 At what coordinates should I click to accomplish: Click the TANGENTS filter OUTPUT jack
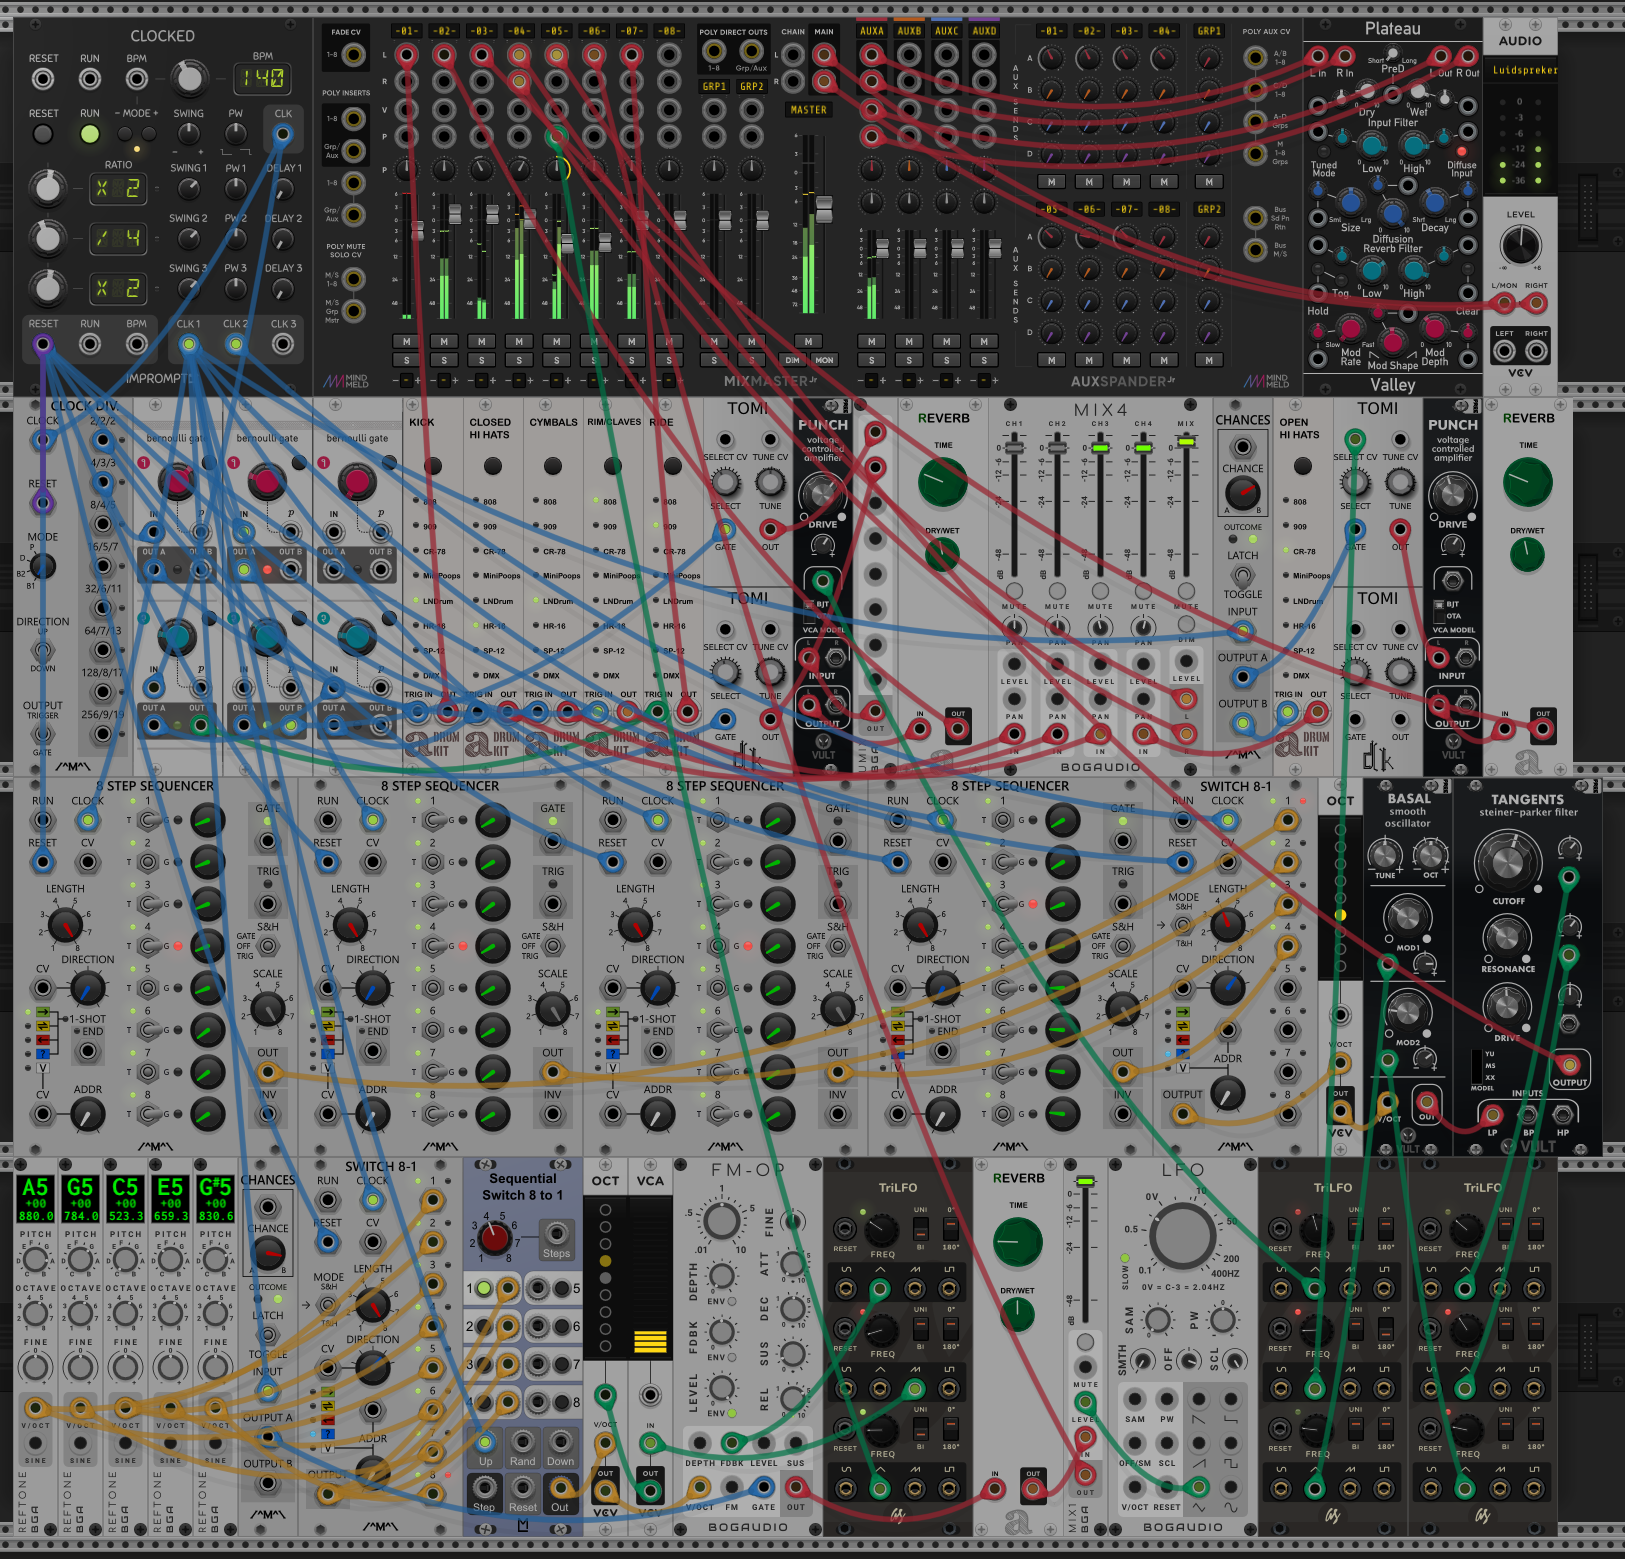[x=1569, y=1063]
